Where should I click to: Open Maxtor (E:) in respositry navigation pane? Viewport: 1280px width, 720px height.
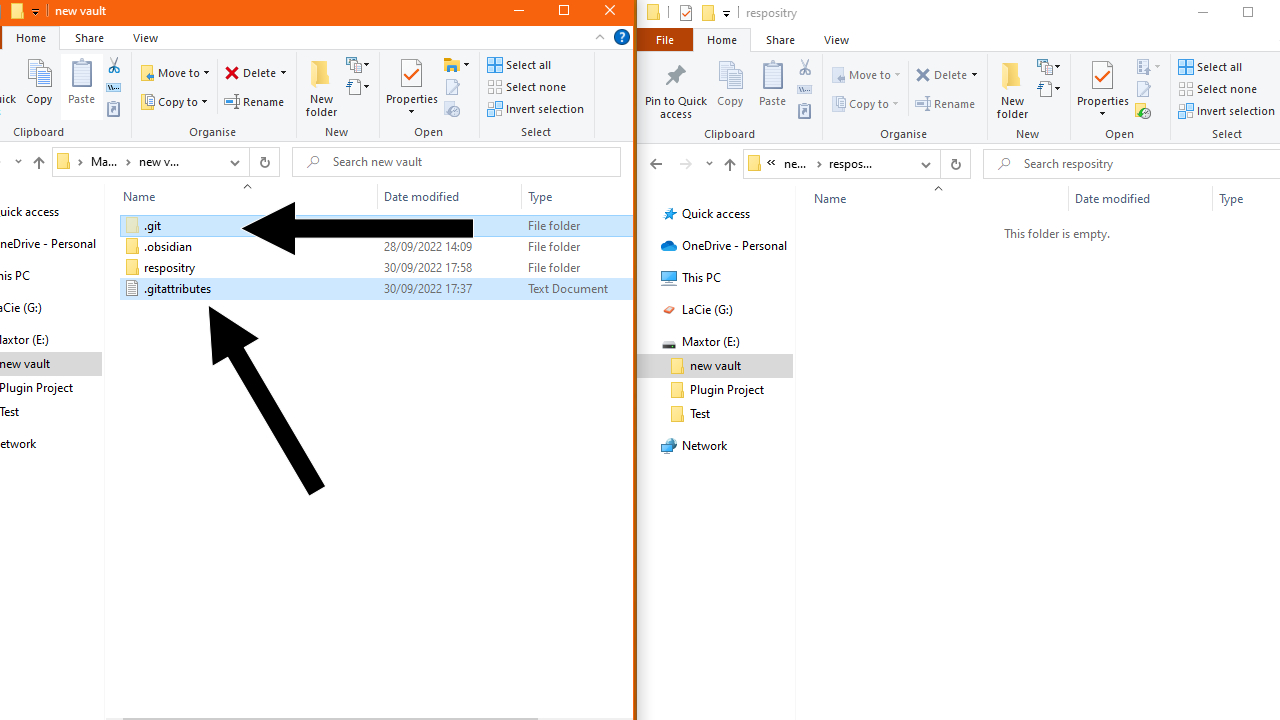pos(710,342)
